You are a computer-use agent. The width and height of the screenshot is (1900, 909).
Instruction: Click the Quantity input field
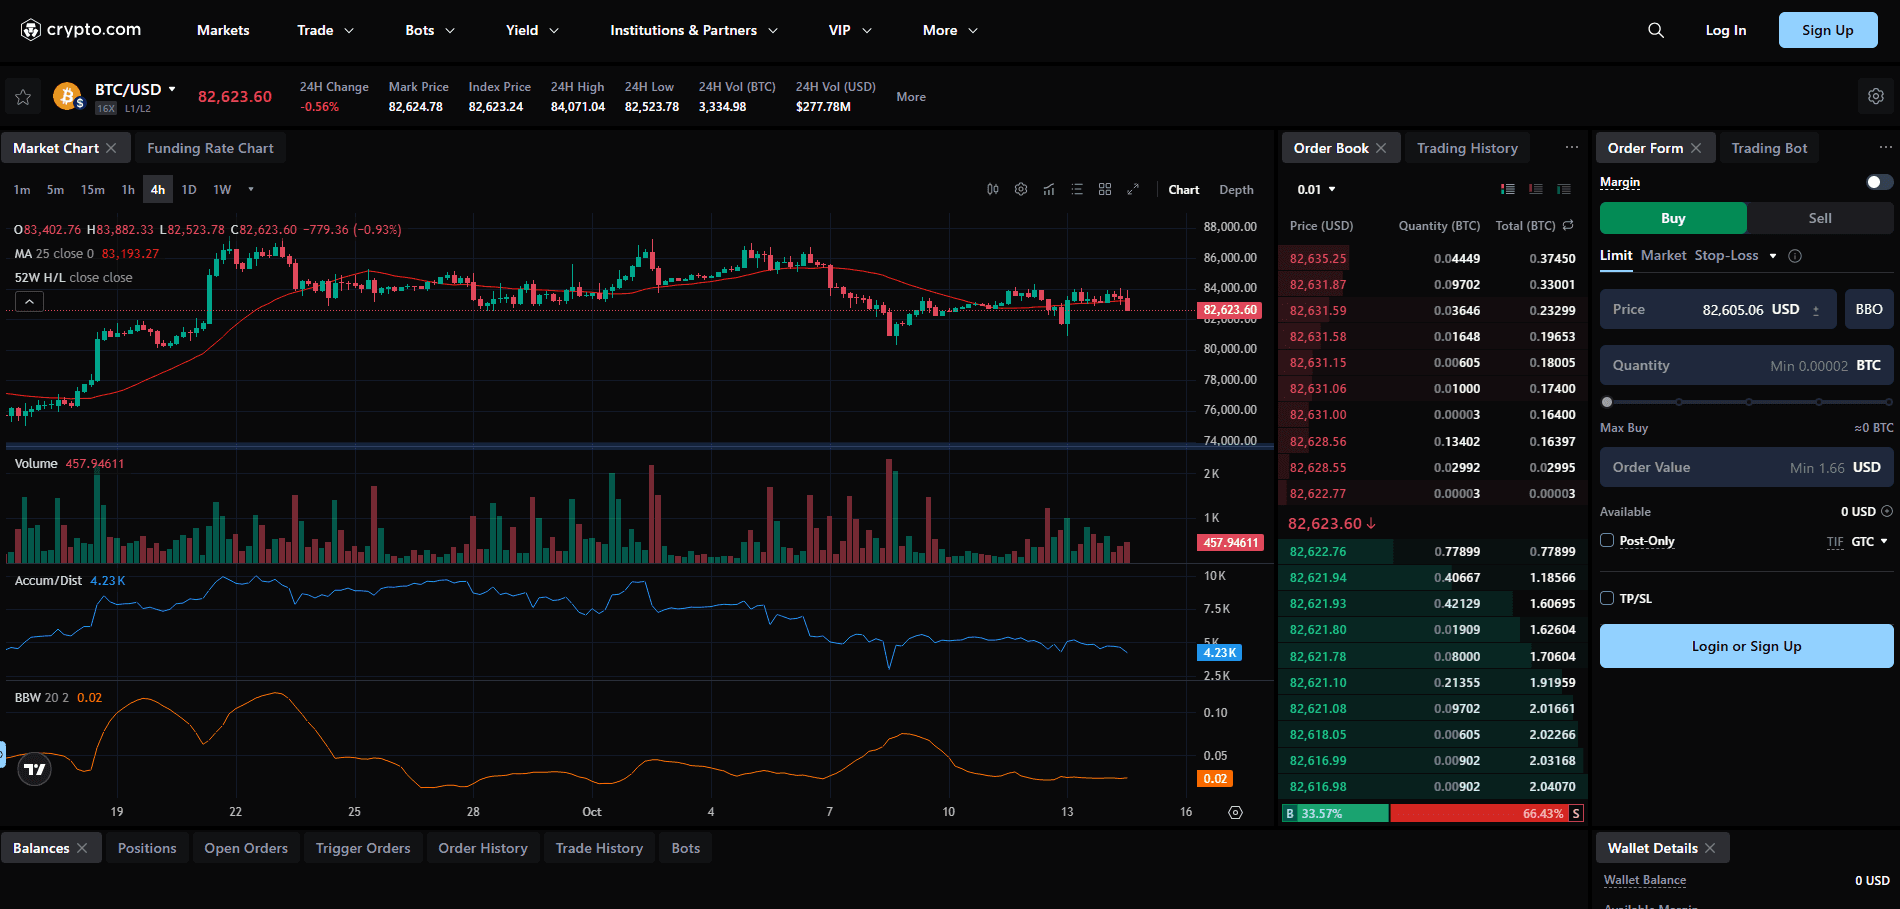(1746, 365)
